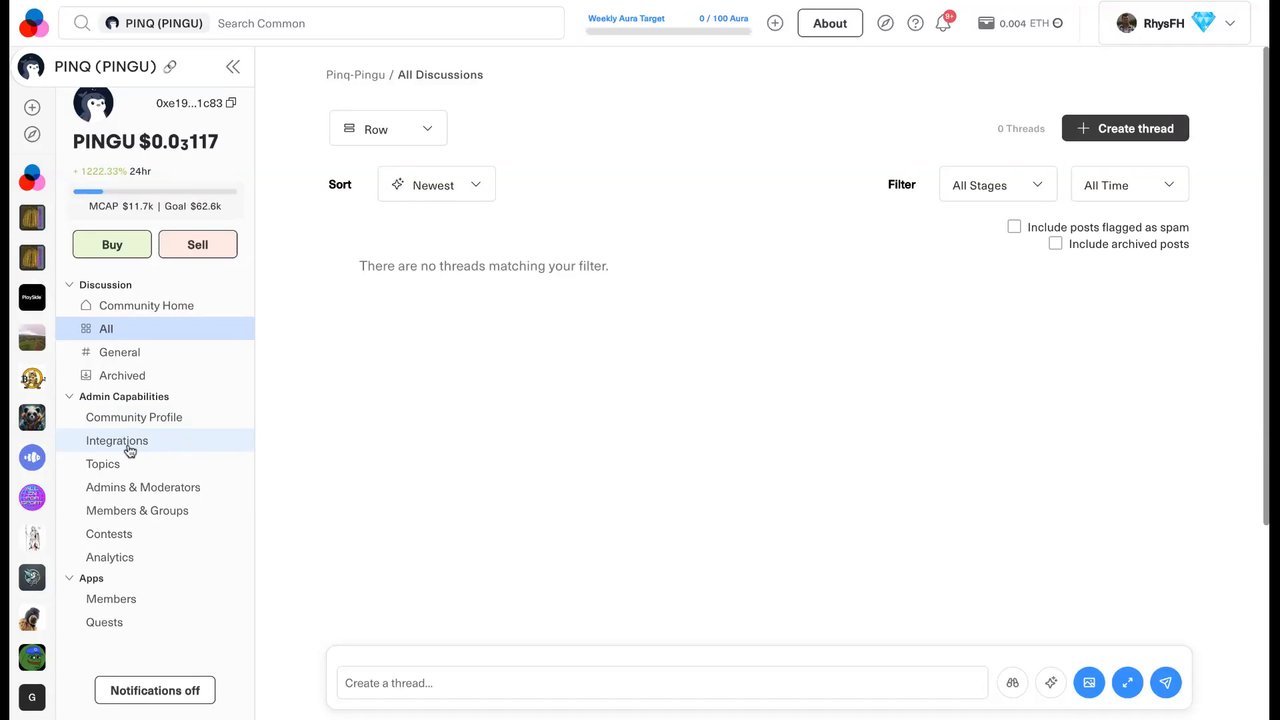This screenshot has height=720, width=1280.
Task: Click the image upload icon in composer
Action: (x=1089, y=683)
